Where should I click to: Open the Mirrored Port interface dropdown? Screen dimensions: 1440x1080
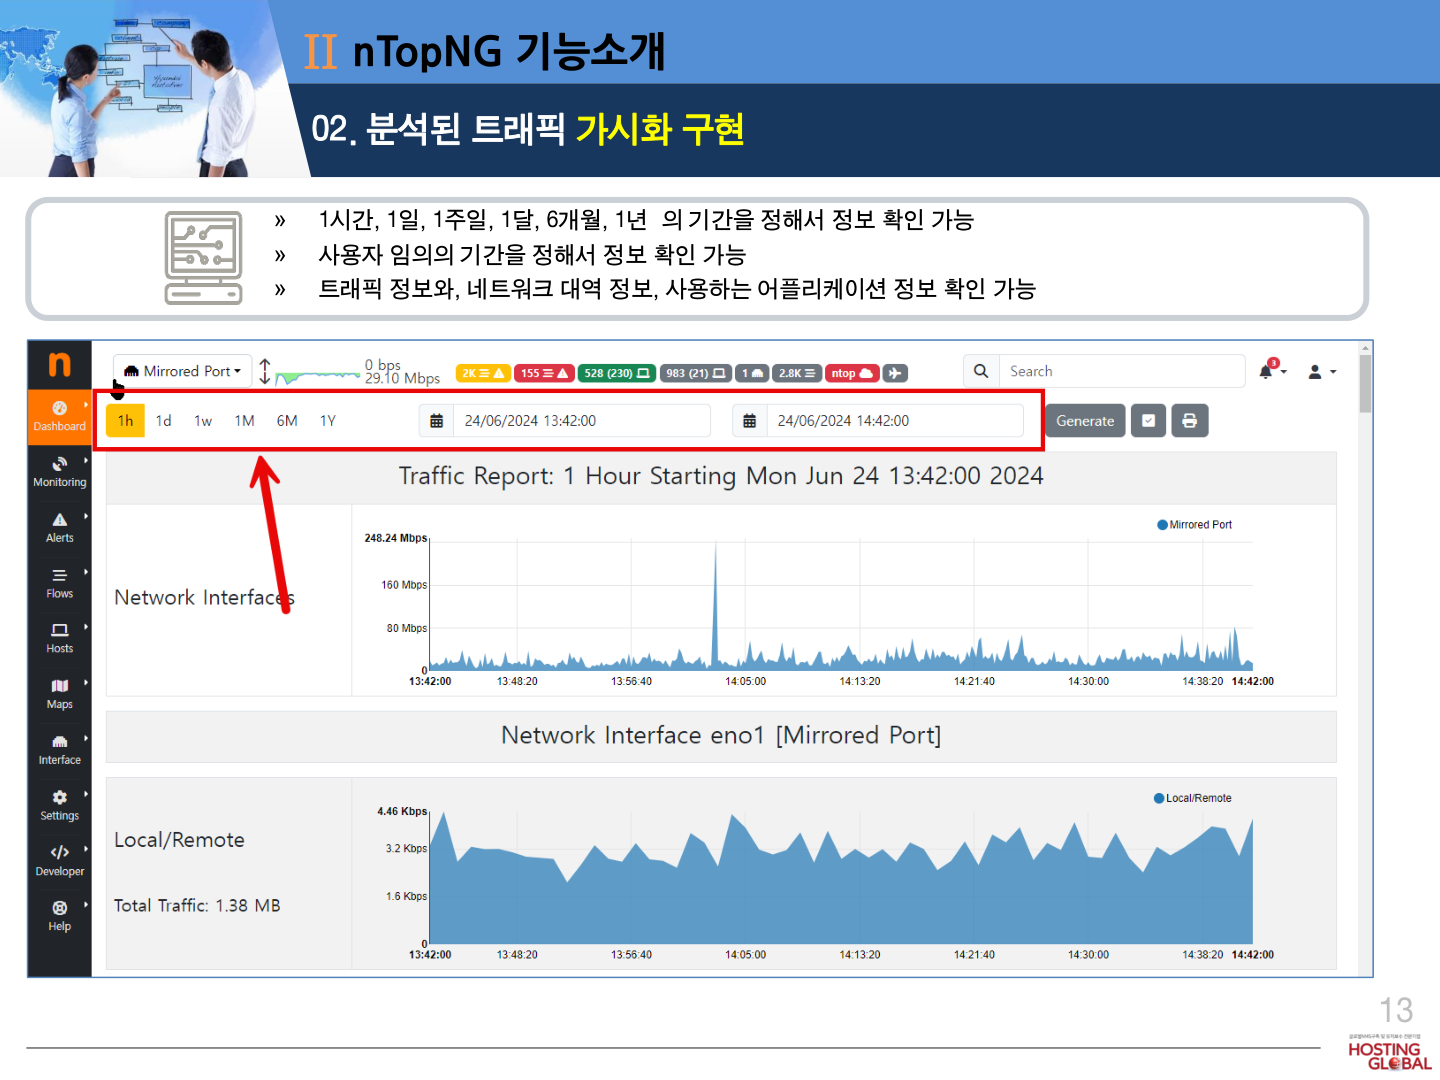pyautogui.click(x=182, y=371)
